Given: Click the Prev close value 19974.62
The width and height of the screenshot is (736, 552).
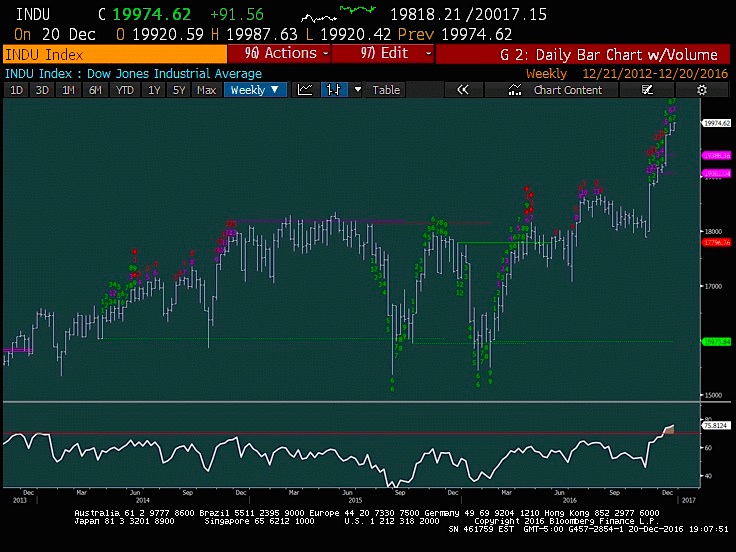Looking at the screenshot, I should point(476,34).
